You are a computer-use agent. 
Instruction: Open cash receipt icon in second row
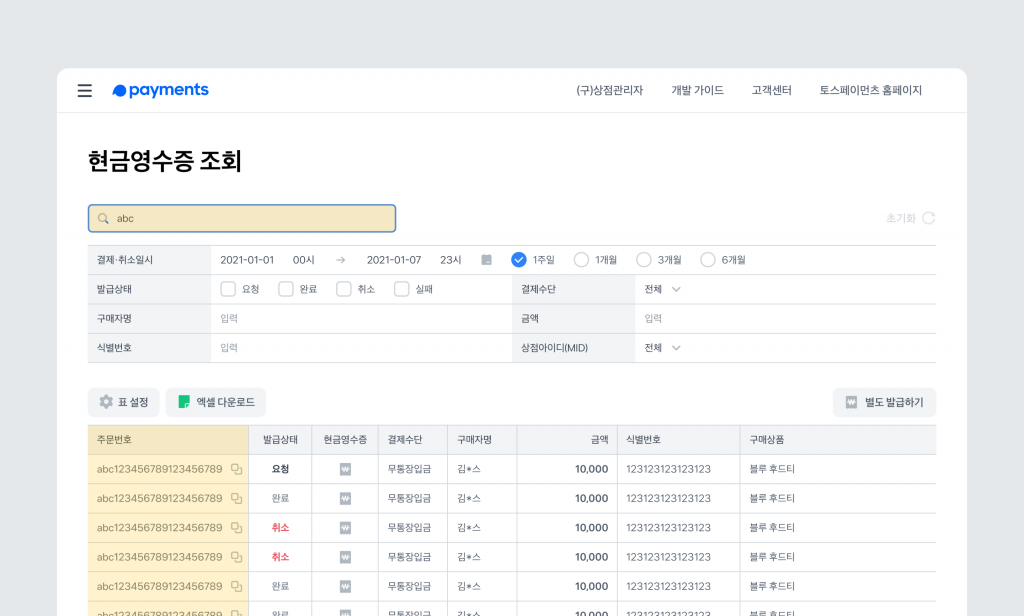[345, 499]
